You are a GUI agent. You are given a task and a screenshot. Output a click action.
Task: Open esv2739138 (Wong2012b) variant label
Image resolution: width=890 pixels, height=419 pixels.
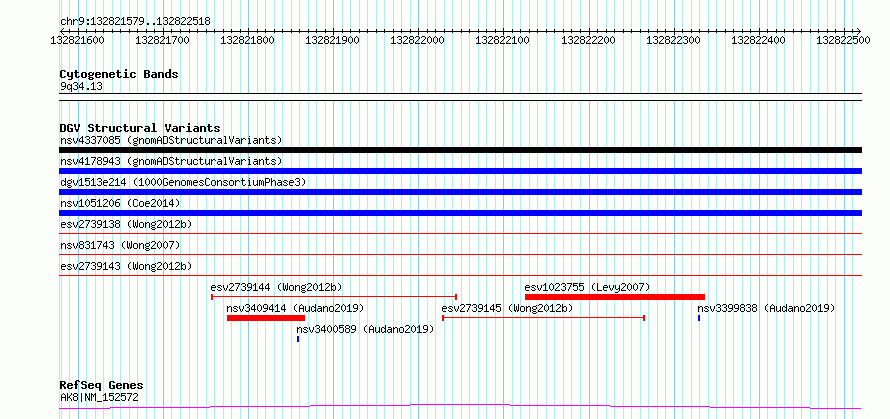coord(126,224)
